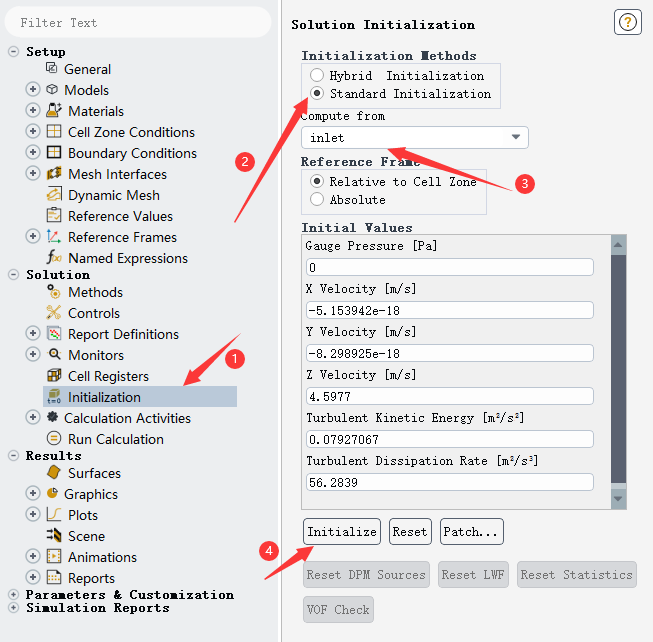This screenshot has height=642, width=653.
Task: Open Initialization in the Solution tree
Action: pos(104,397)
